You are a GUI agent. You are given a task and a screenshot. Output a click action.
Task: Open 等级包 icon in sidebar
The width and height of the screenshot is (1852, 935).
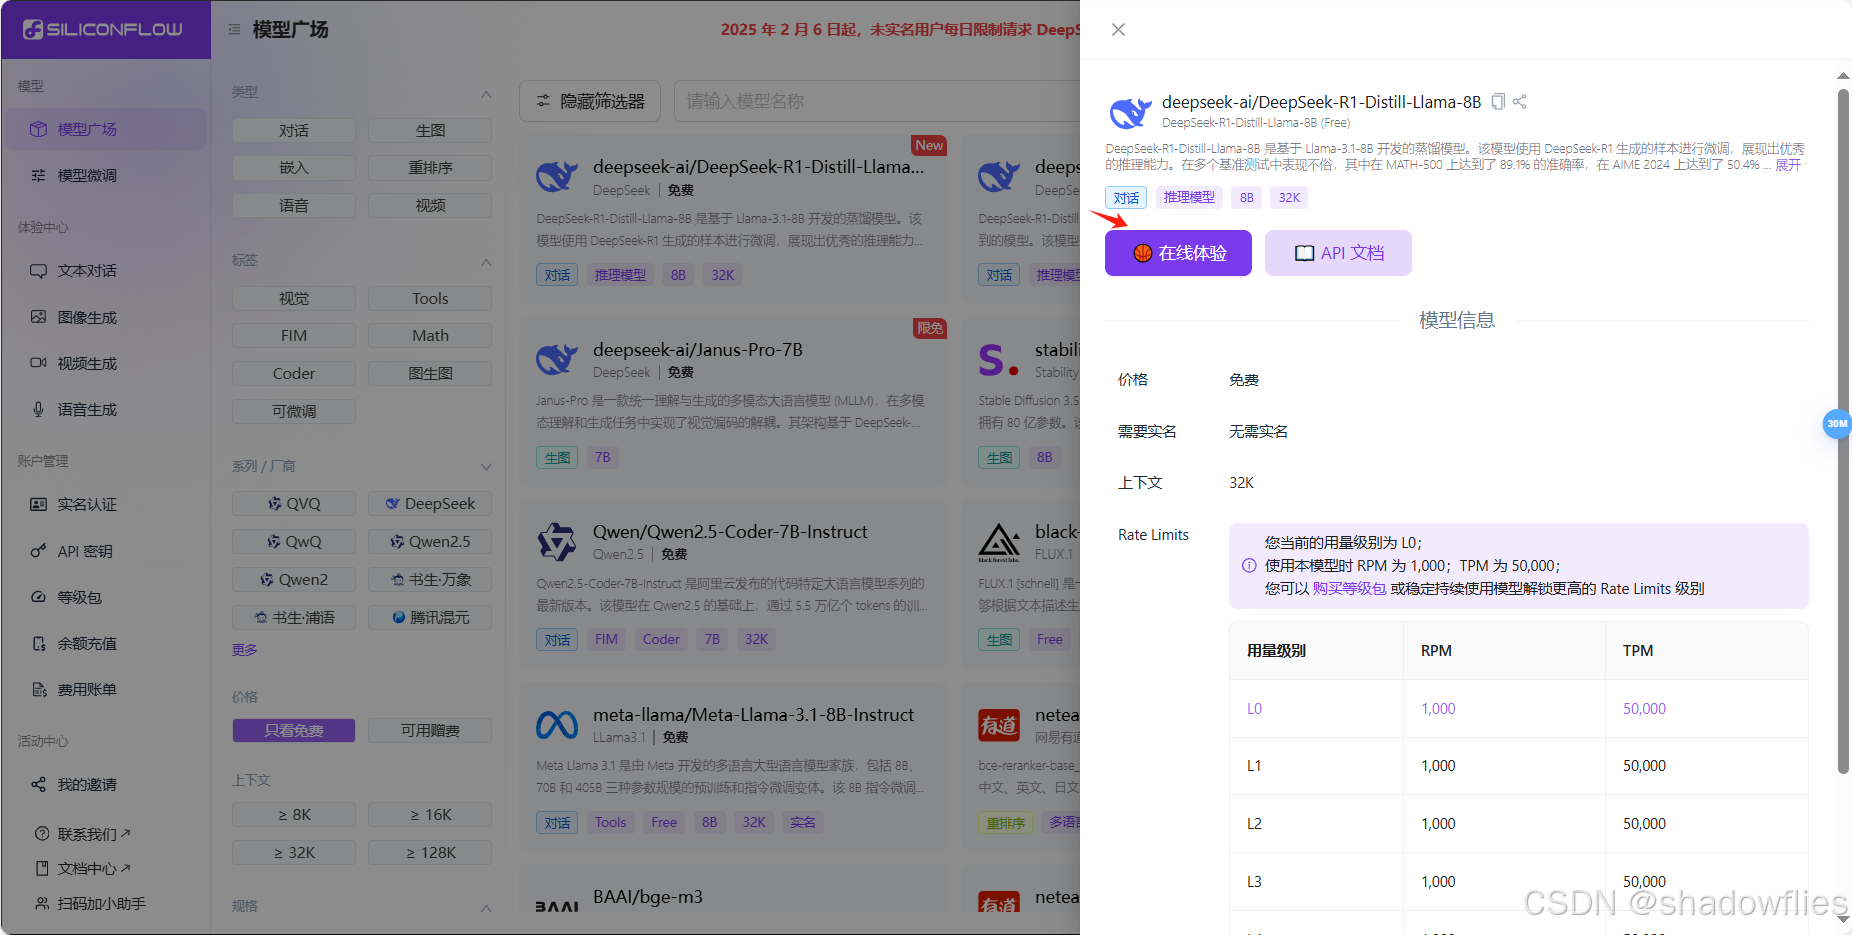pos(38,597)
